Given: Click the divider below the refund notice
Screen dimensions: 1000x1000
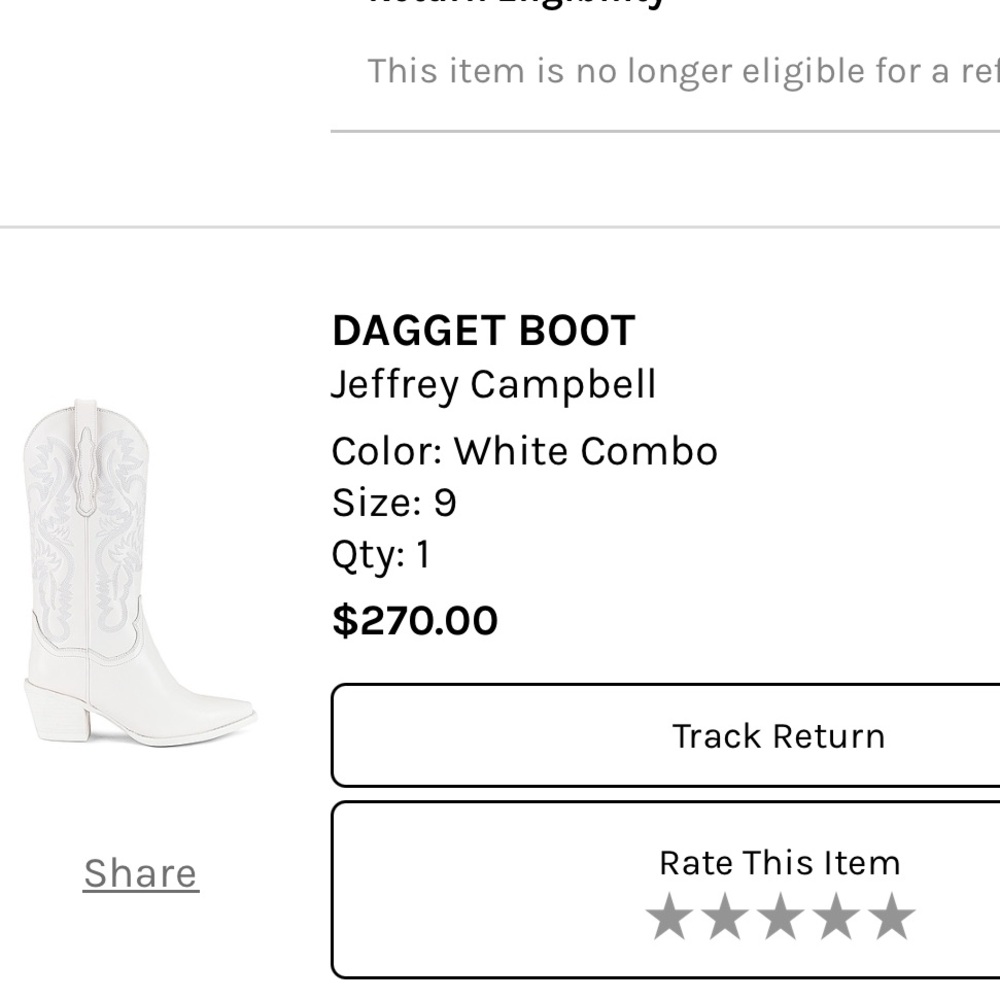Looking at the screenshot, I should [665, 128].
